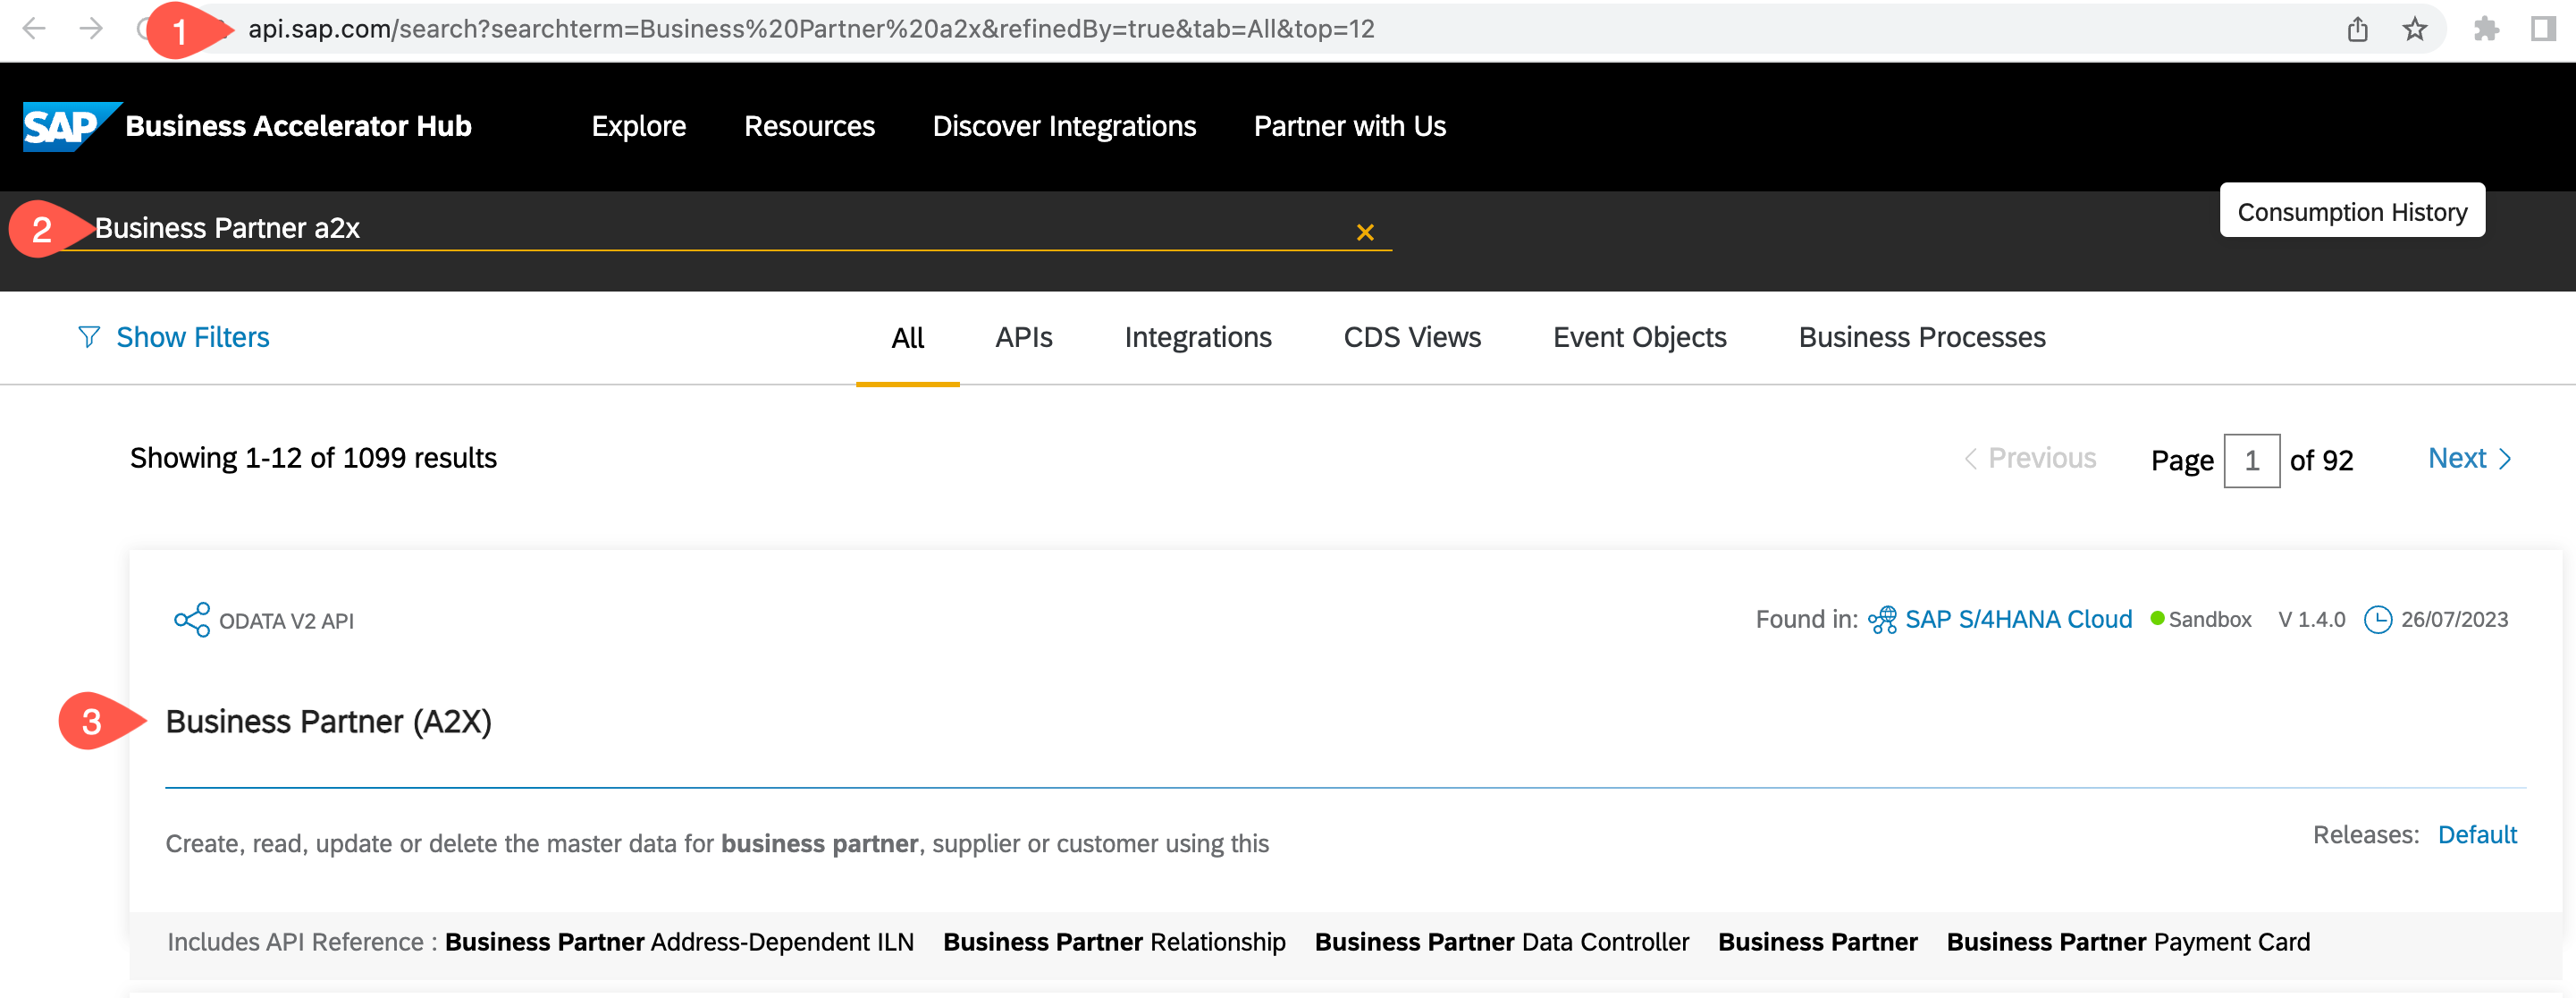Image resolution: width=2576 pixels, height=998 pixels.
Task: Click the browser back arrow
Action: pyautogui.click(x=33, y=28)
